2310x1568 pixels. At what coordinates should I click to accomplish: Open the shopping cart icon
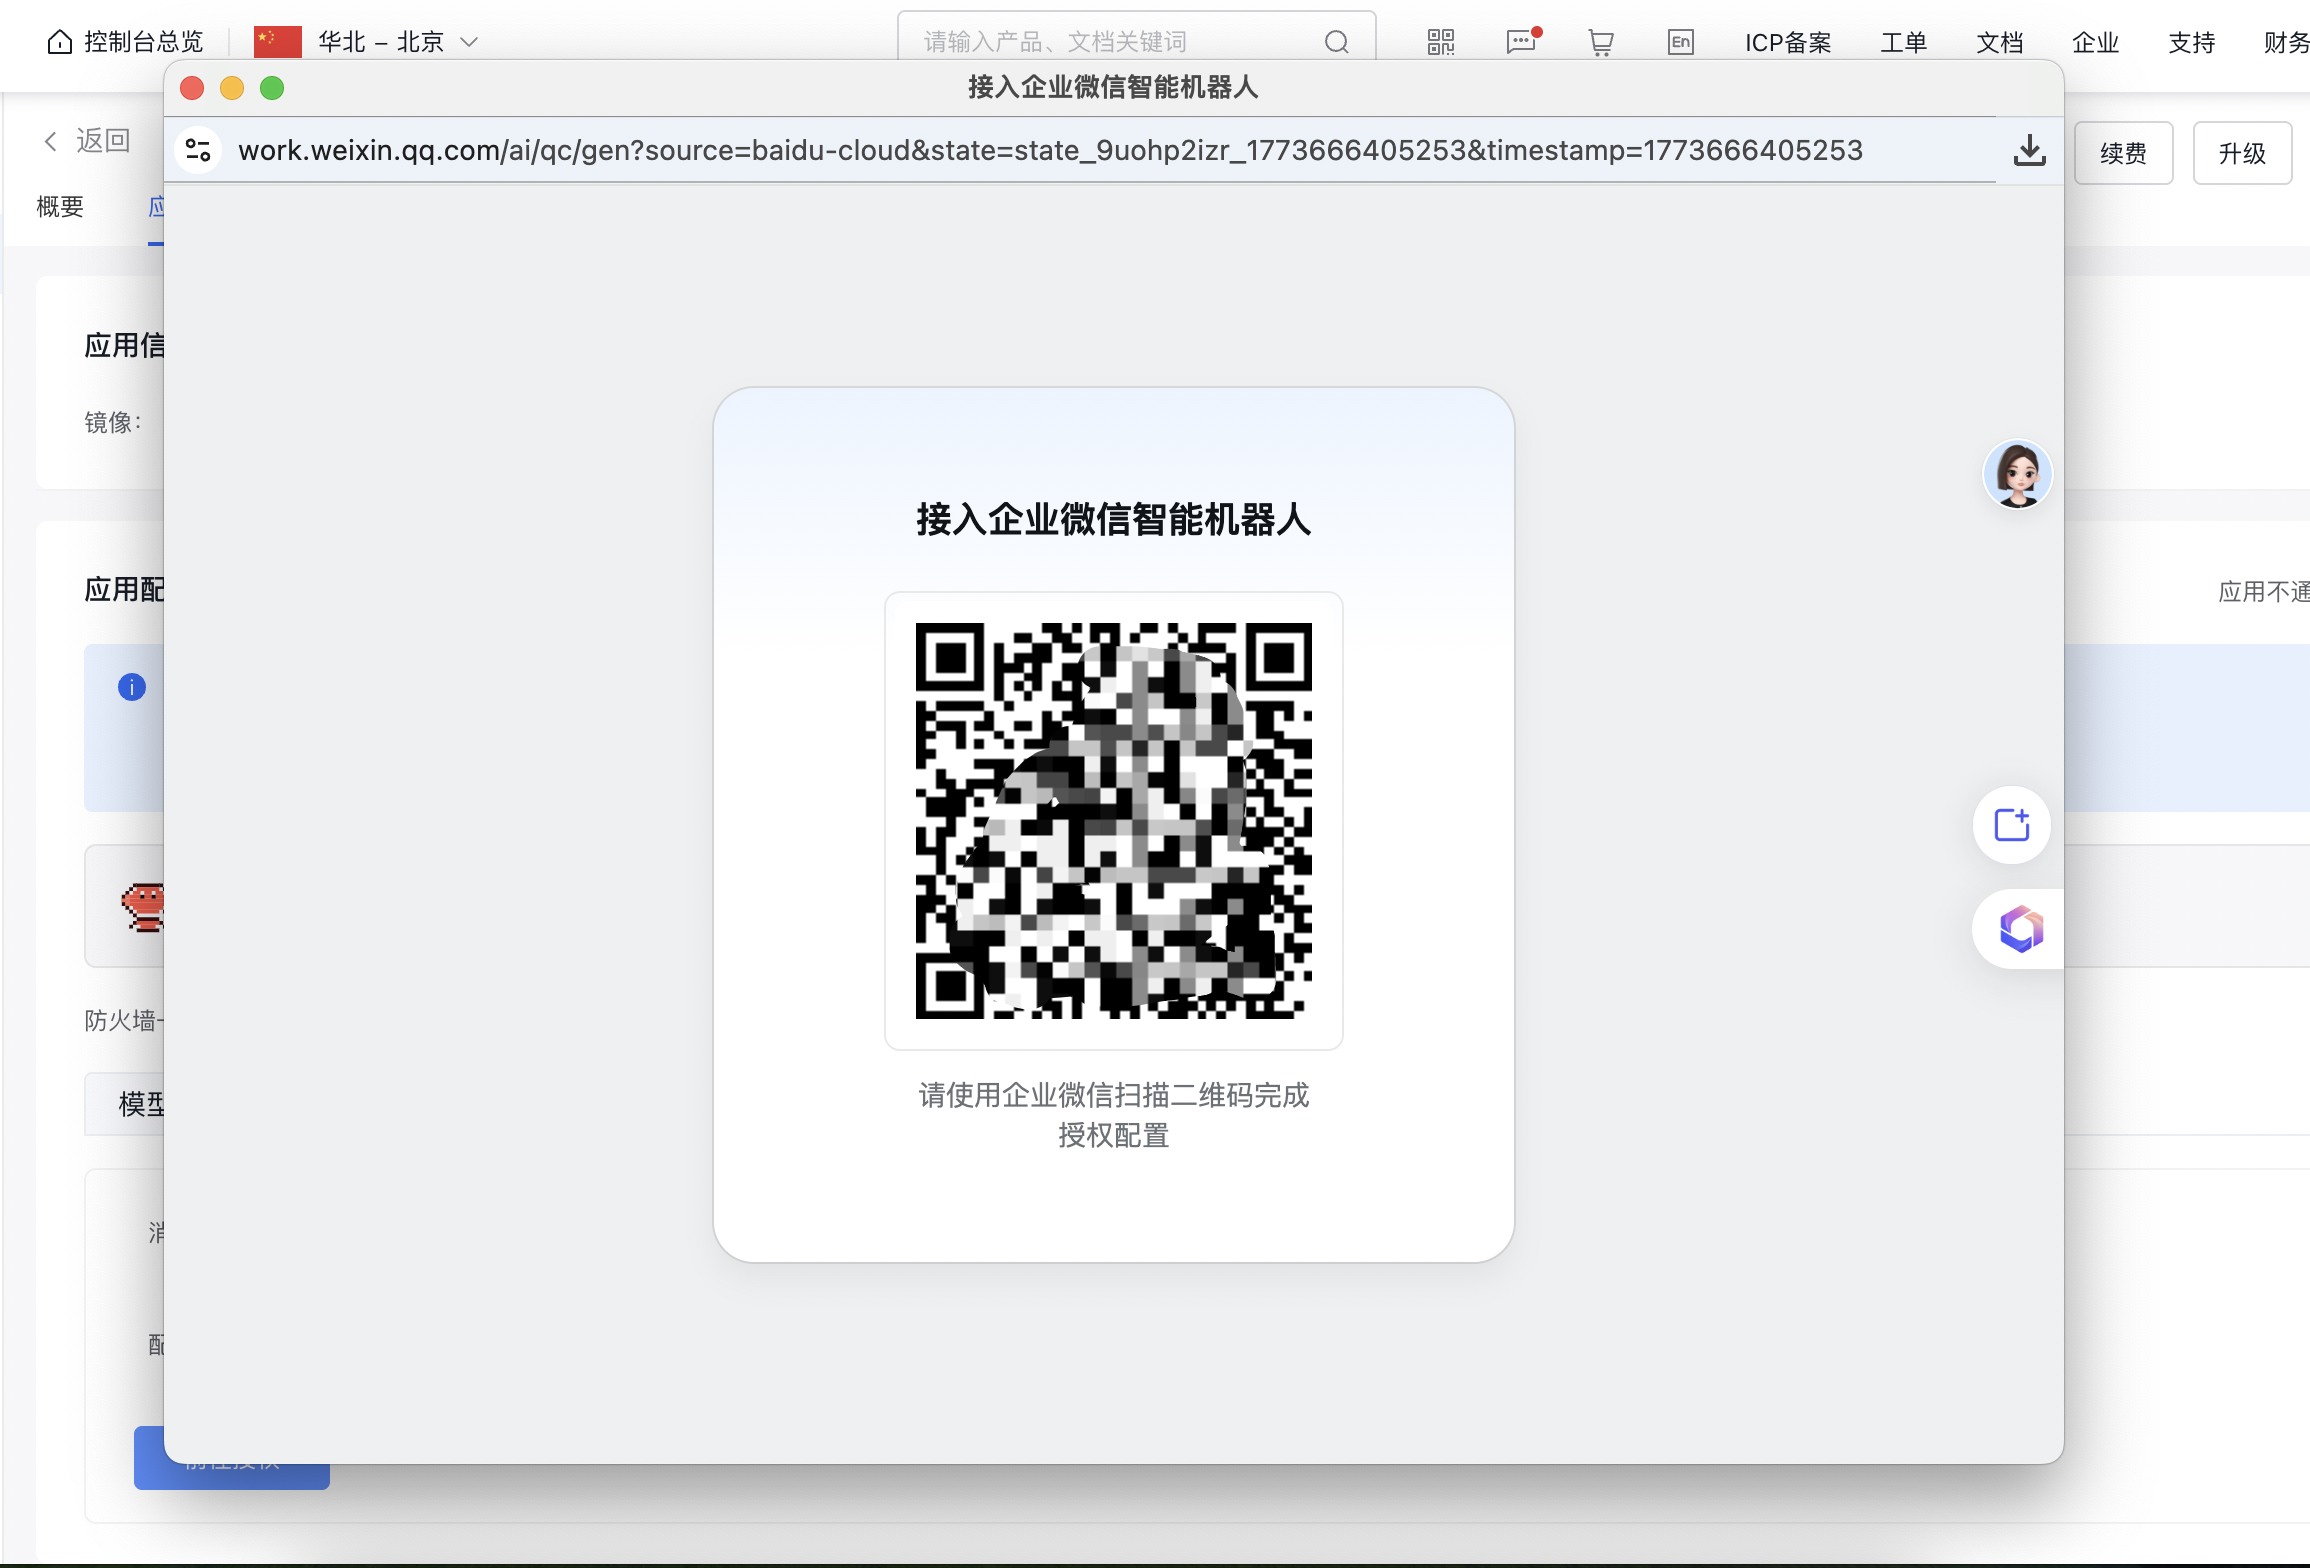[x=1600, y=42]
